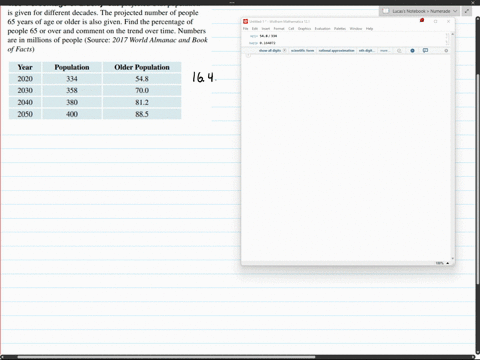480x360 pixels.
Task: Click the 'more...' suggestions button
Action: (384, 51)
